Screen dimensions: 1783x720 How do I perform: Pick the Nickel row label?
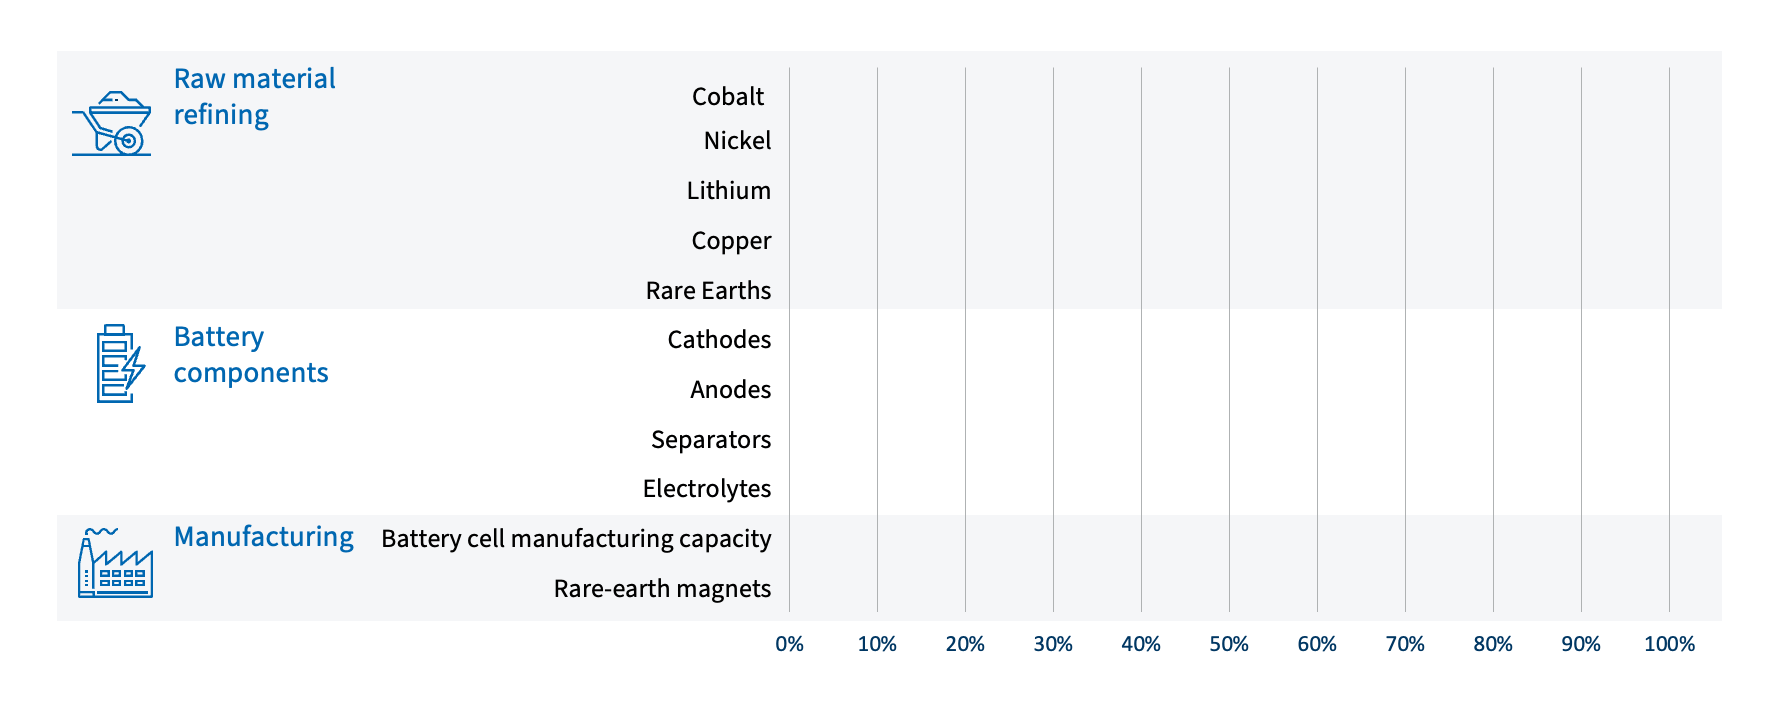(x=737, y=141)
